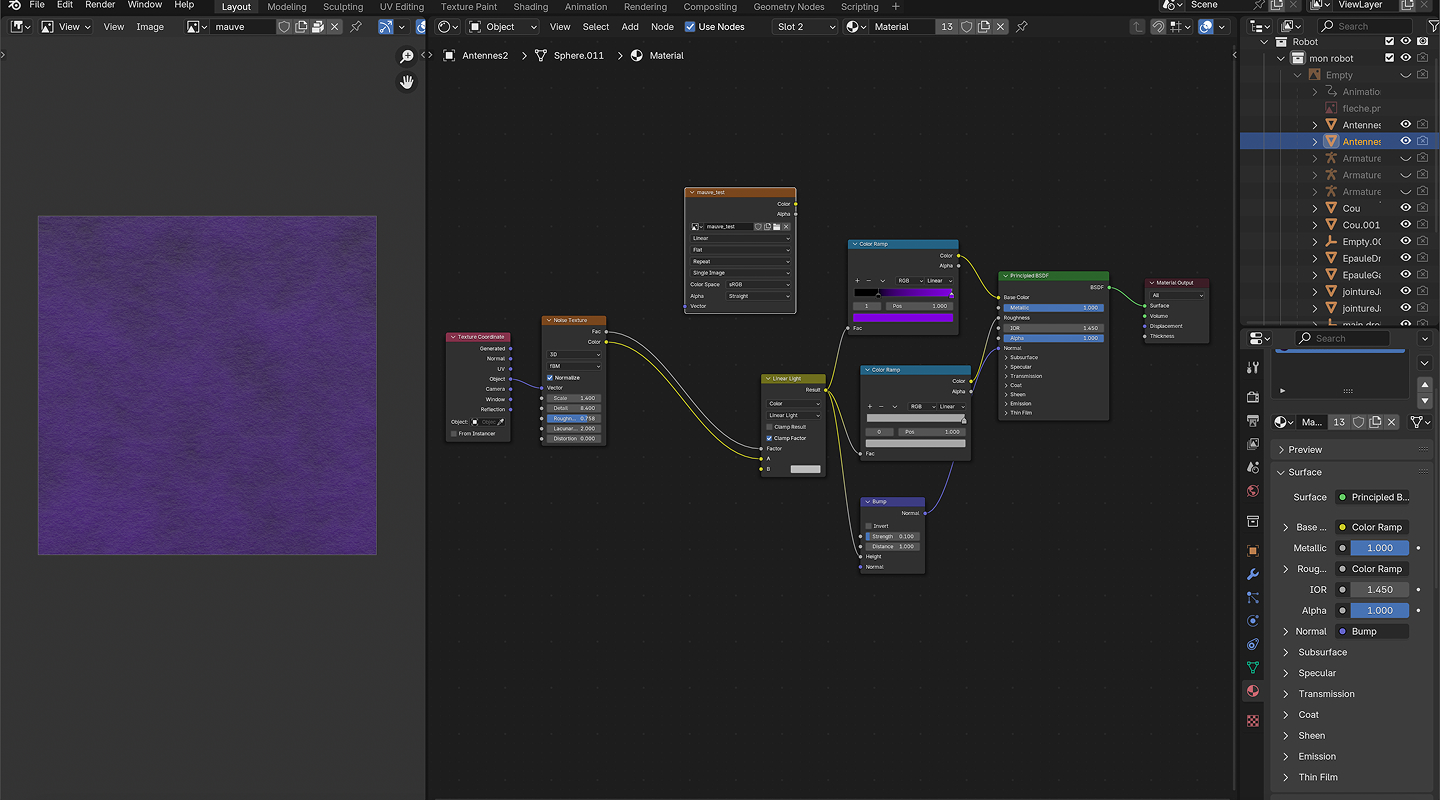
Task: Enable Clamp Result in the Linear Light node
Action: click(x=769, y=427)
